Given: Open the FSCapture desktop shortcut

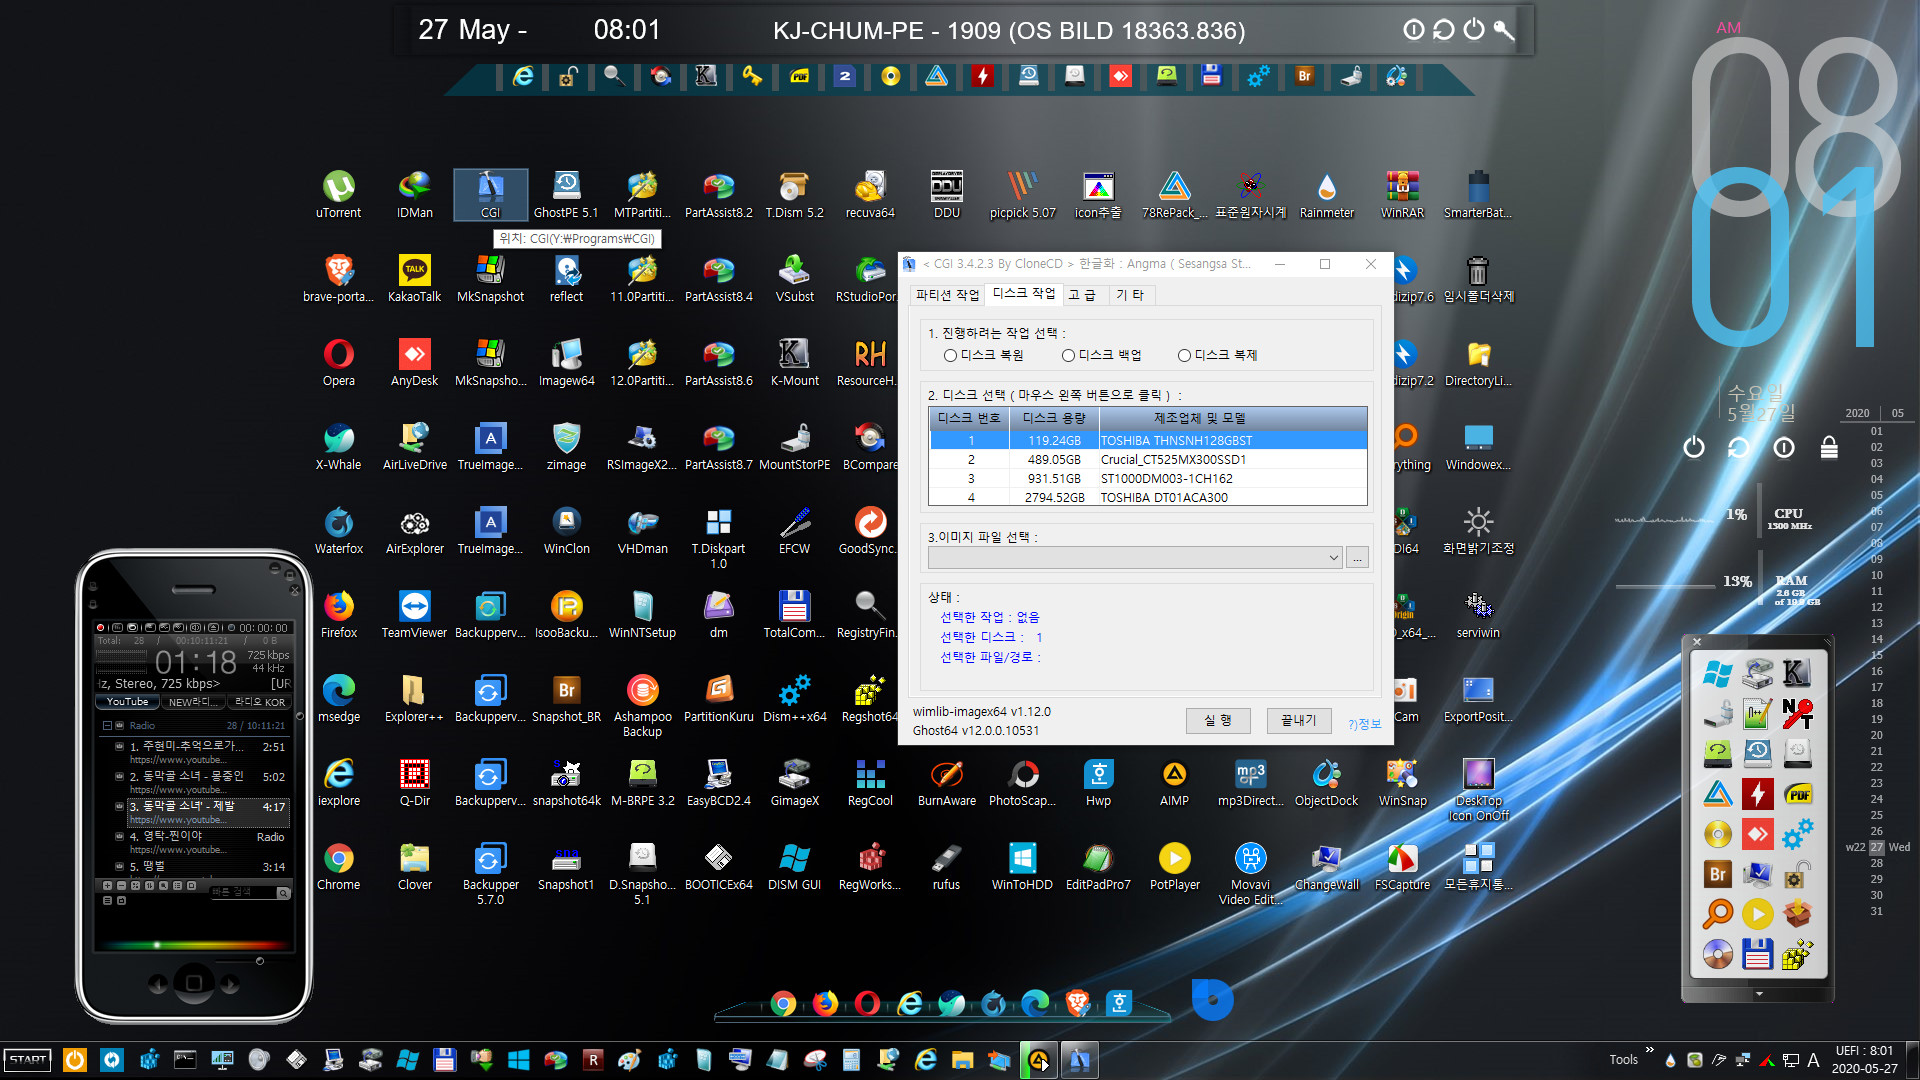Looking at the screenshot, I should [1402, 866].
